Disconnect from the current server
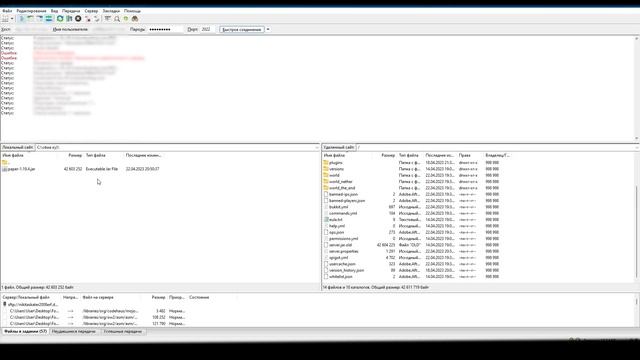This screenshot has height=360, width=640. (x=87, y=19)
